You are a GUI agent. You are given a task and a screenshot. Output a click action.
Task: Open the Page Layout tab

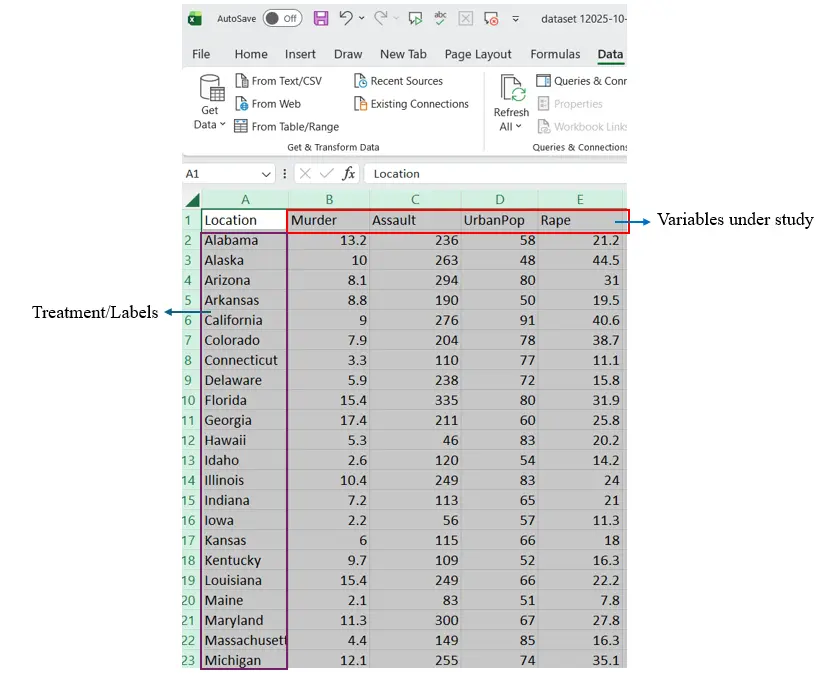478,54
